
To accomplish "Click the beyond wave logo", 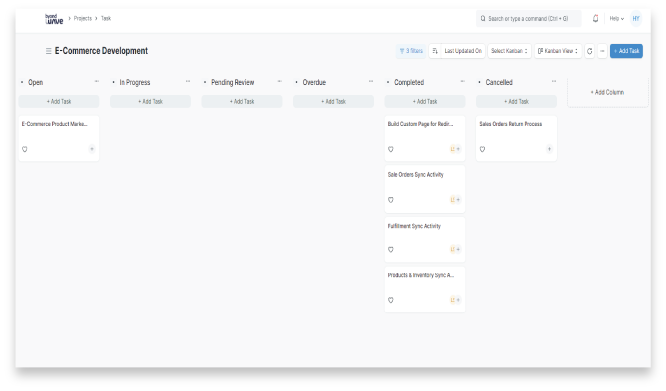I will (54, 19).
